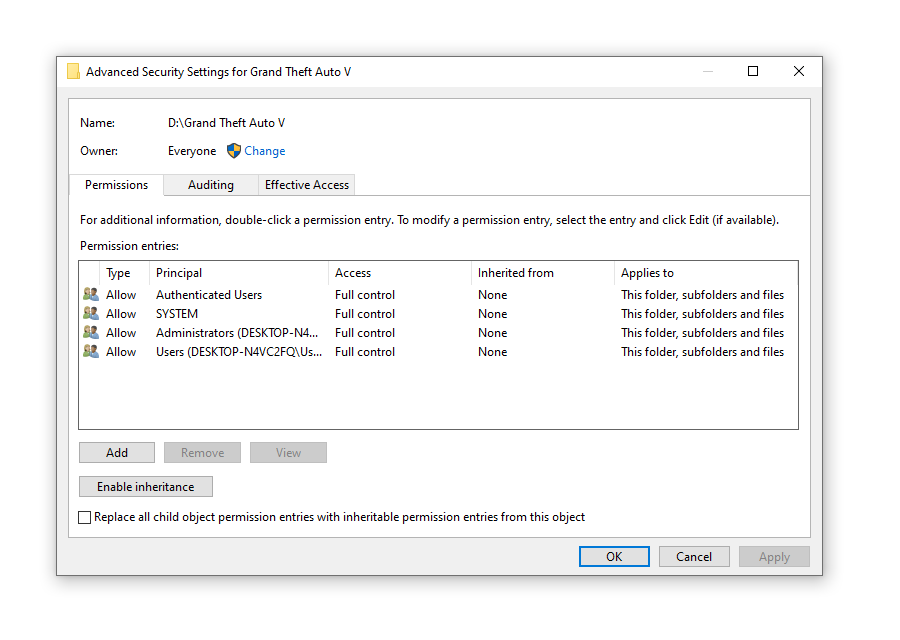Click the Remove button

coord(203,452)
